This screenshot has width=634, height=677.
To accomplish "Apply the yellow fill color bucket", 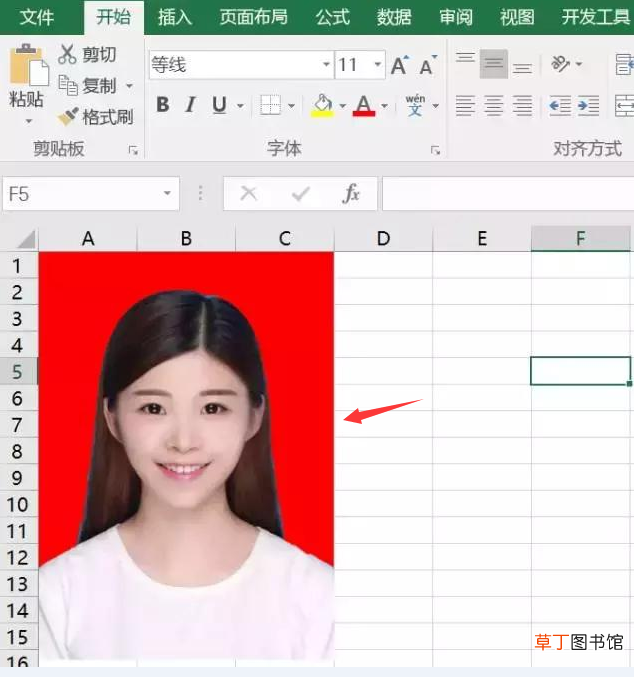I will coord(323,106).
